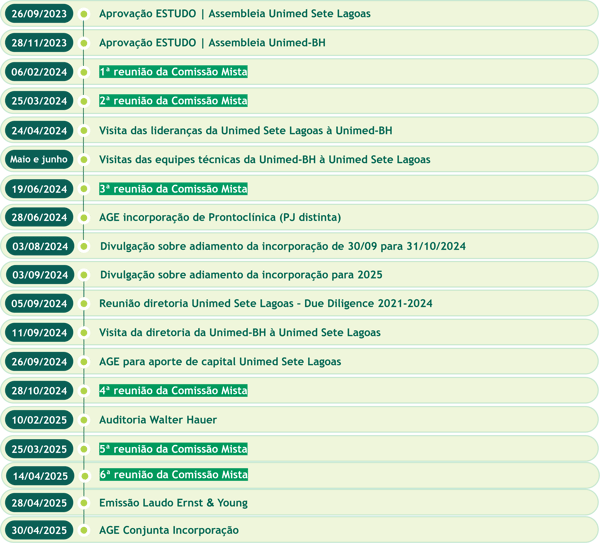Select the 11/09/2024 date badge
Screen dimensions: 600x543
coord(39,333)
